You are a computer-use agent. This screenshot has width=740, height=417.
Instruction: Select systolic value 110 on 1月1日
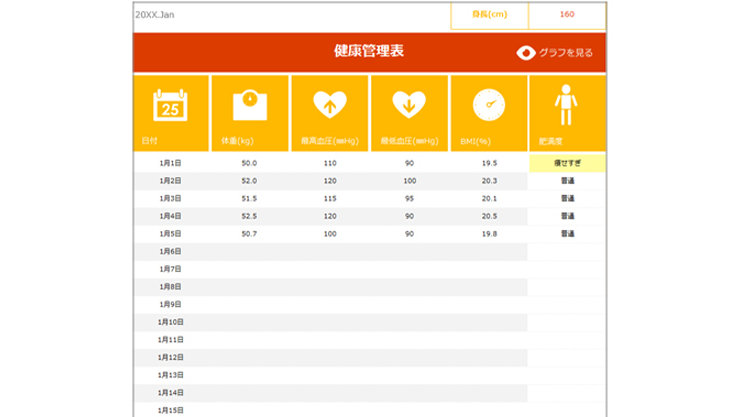pyautogui.click(x=330, y=163)
